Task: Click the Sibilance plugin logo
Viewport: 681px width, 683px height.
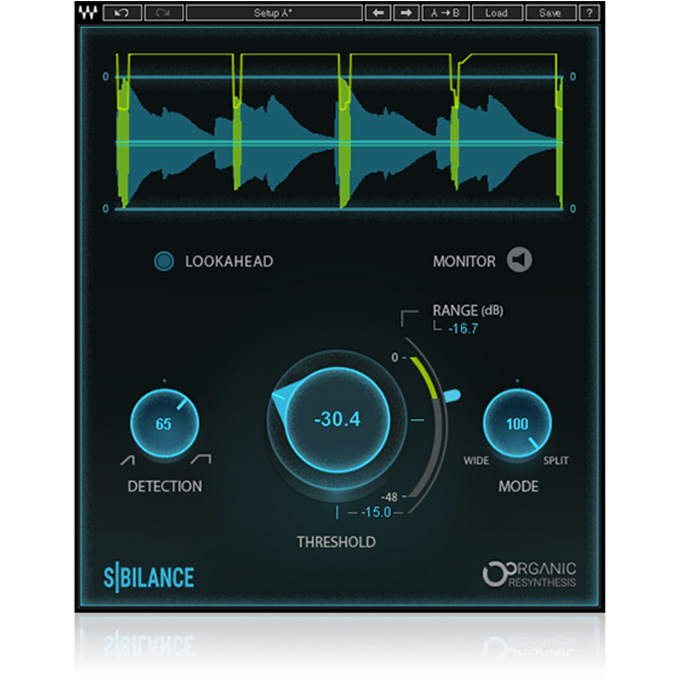Action: tap(149, 578)
